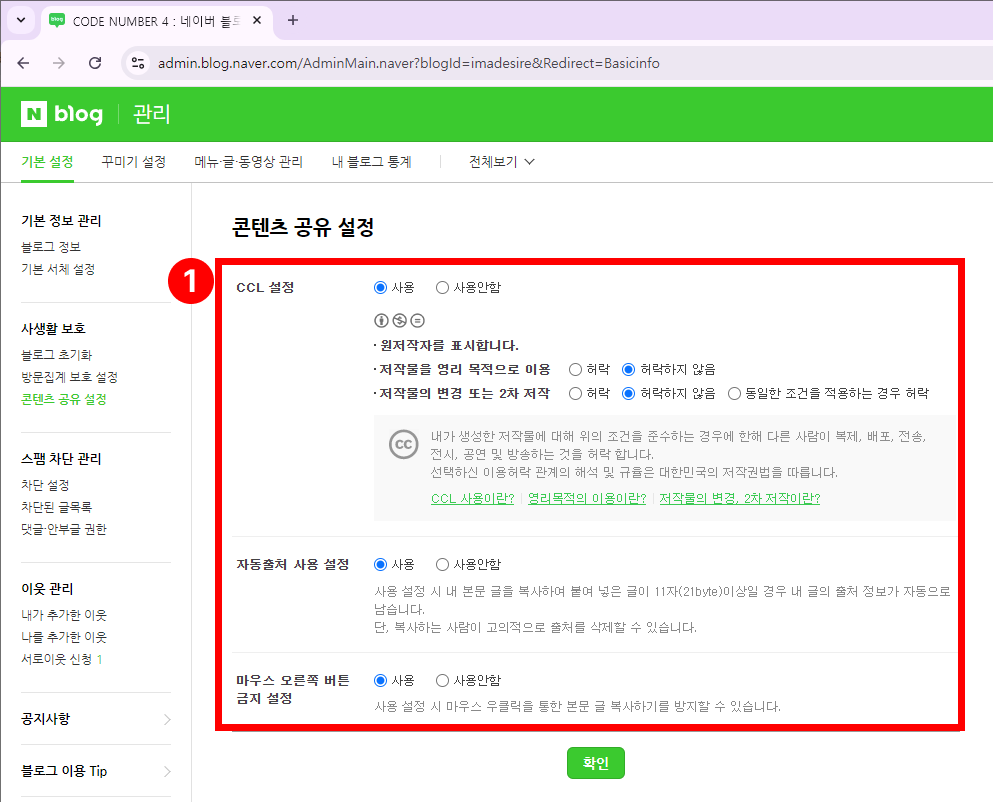The height and width of the screenshot is (802, 993).
Task: Switch to the 꾸미기 설정 tab
Action: 133,162
